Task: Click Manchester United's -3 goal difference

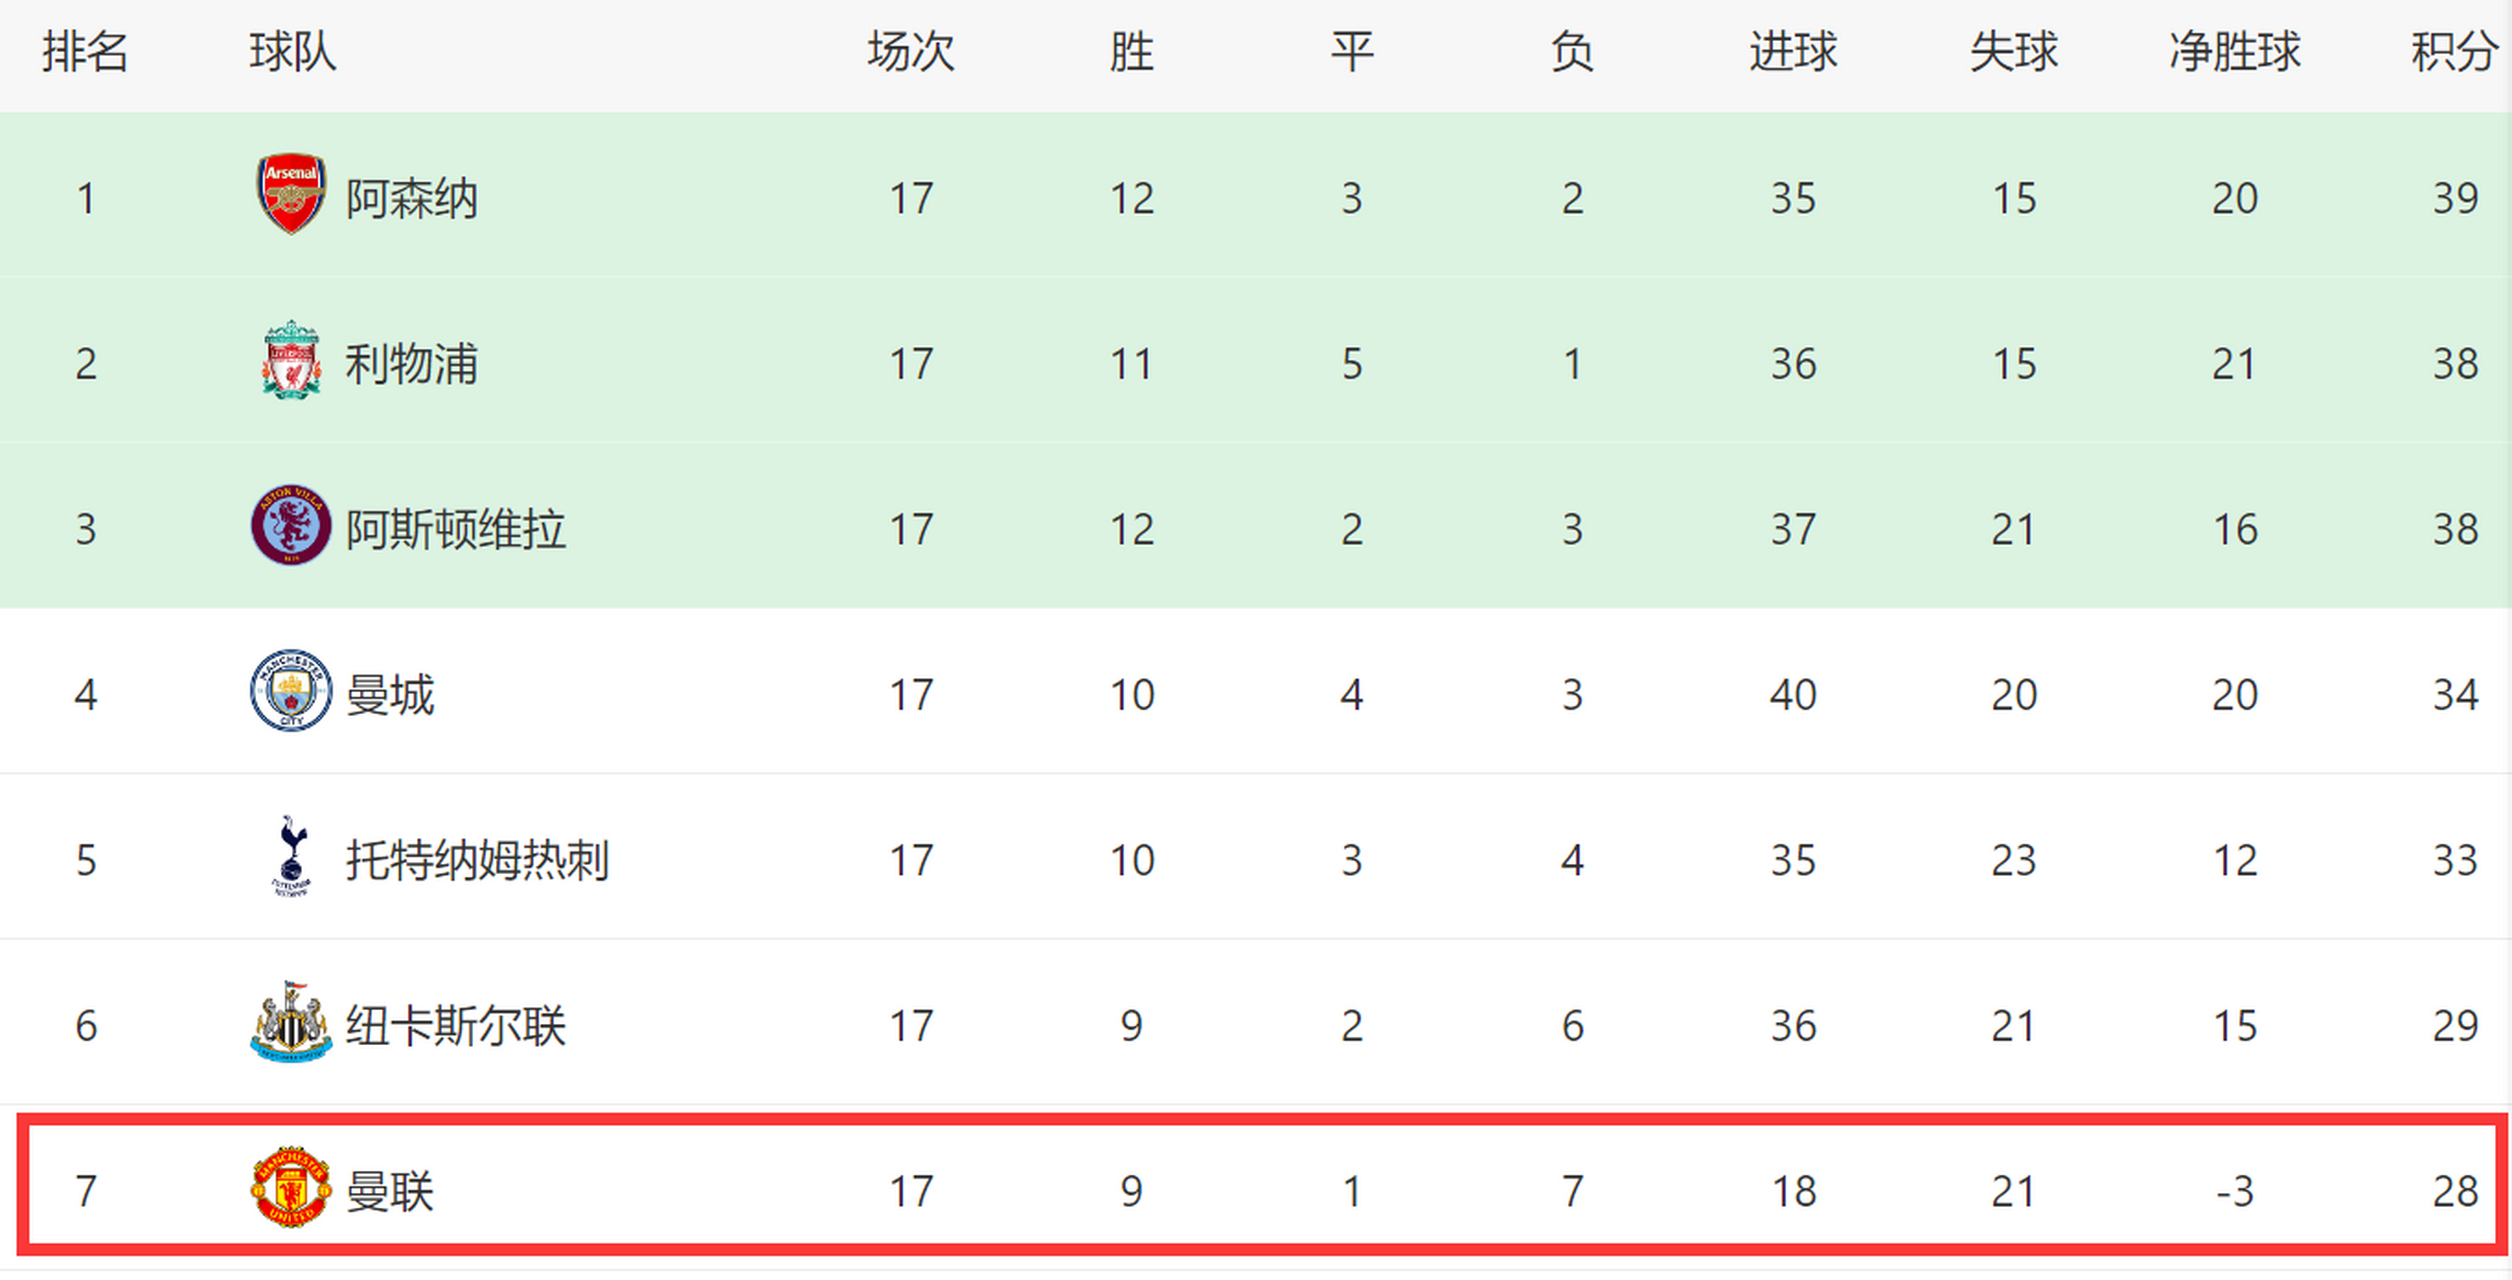Action: coord(2234,1192)
